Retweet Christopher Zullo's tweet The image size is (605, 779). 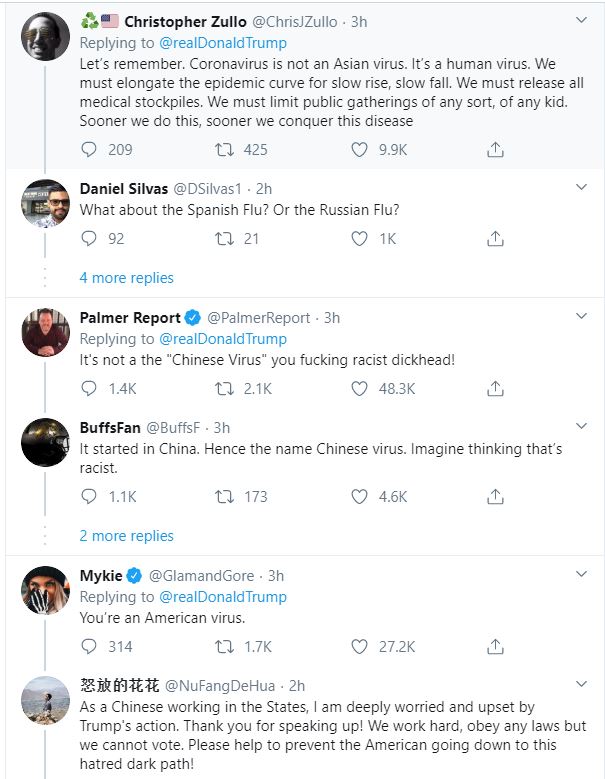pos(226,150)
